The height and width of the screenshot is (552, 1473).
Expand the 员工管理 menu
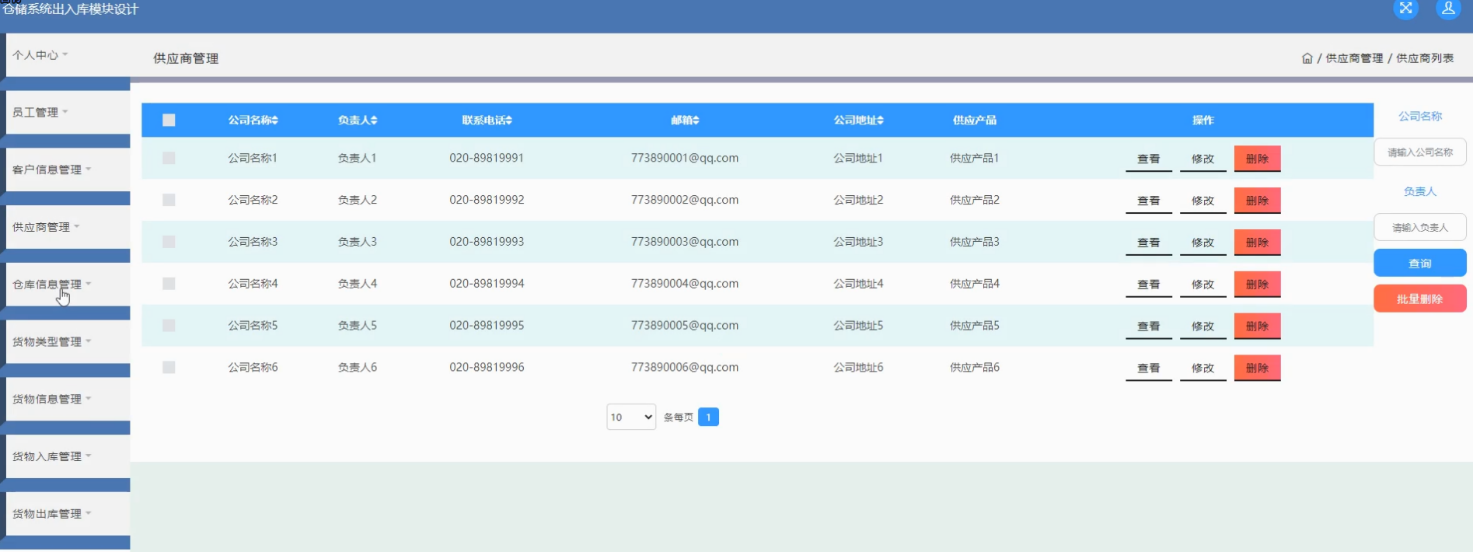coord(68,112)
